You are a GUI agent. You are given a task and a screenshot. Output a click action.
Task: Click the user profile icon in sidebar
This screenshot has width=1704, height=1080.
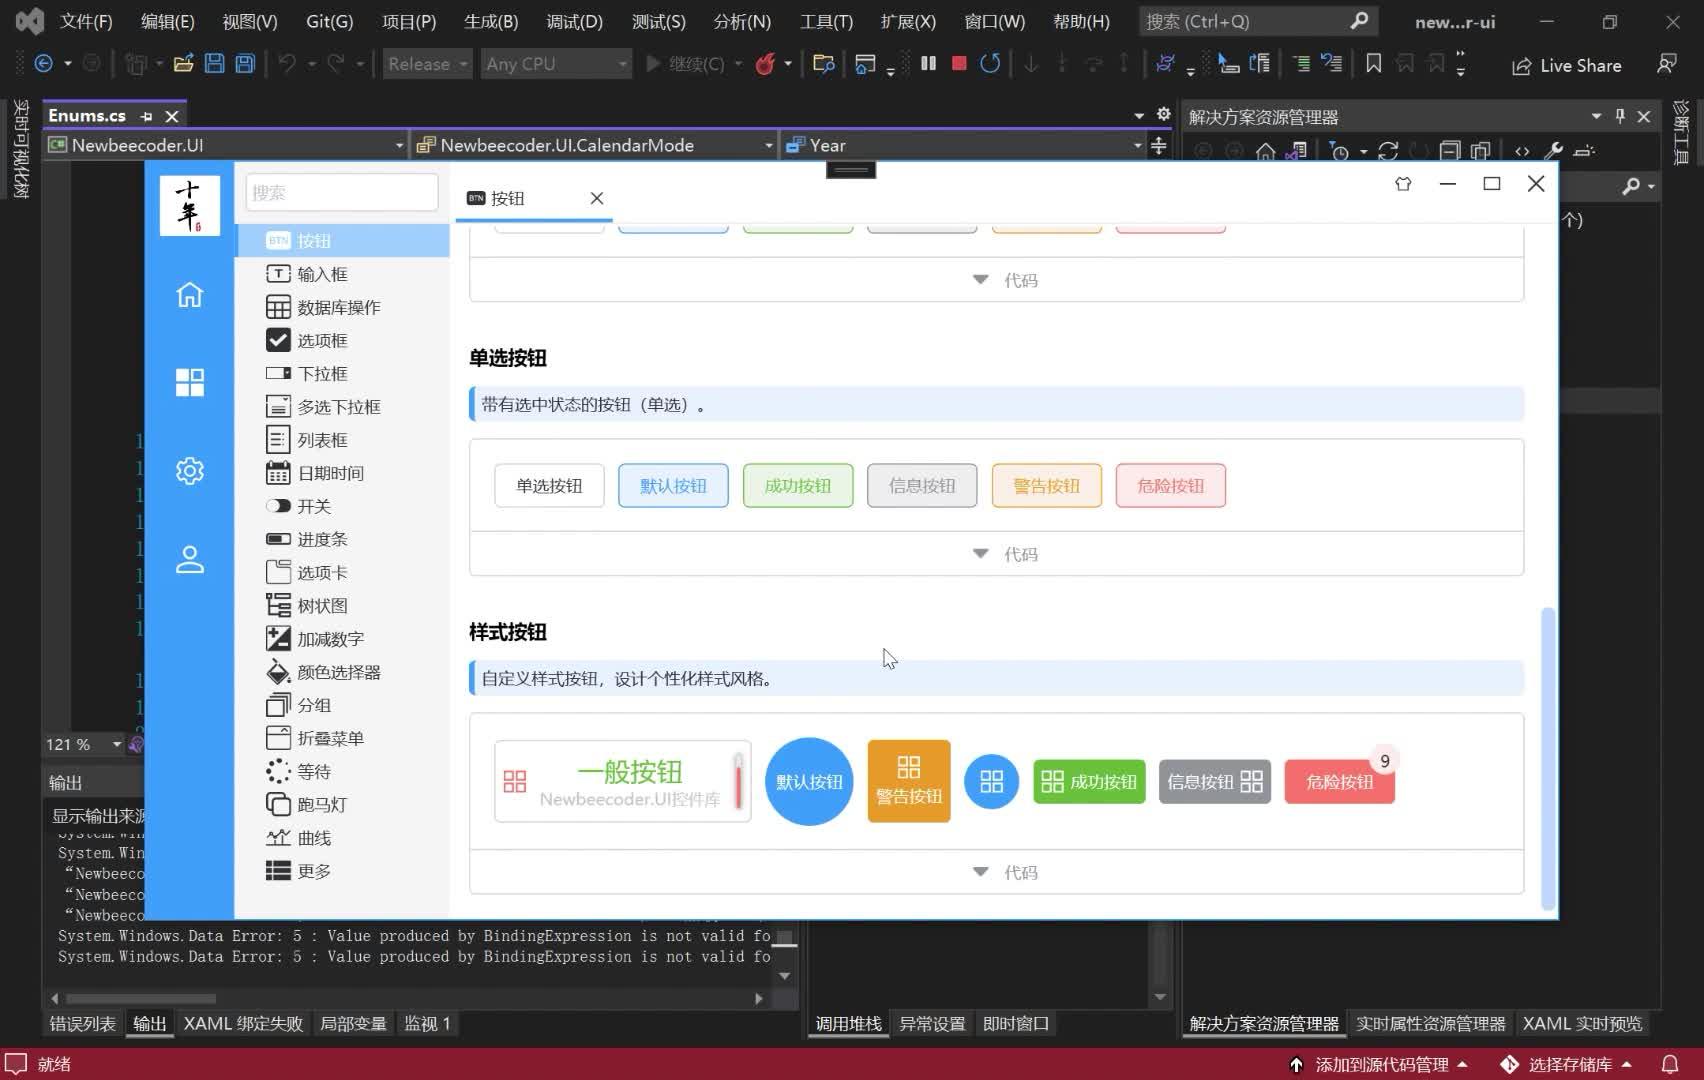(189, 560)
